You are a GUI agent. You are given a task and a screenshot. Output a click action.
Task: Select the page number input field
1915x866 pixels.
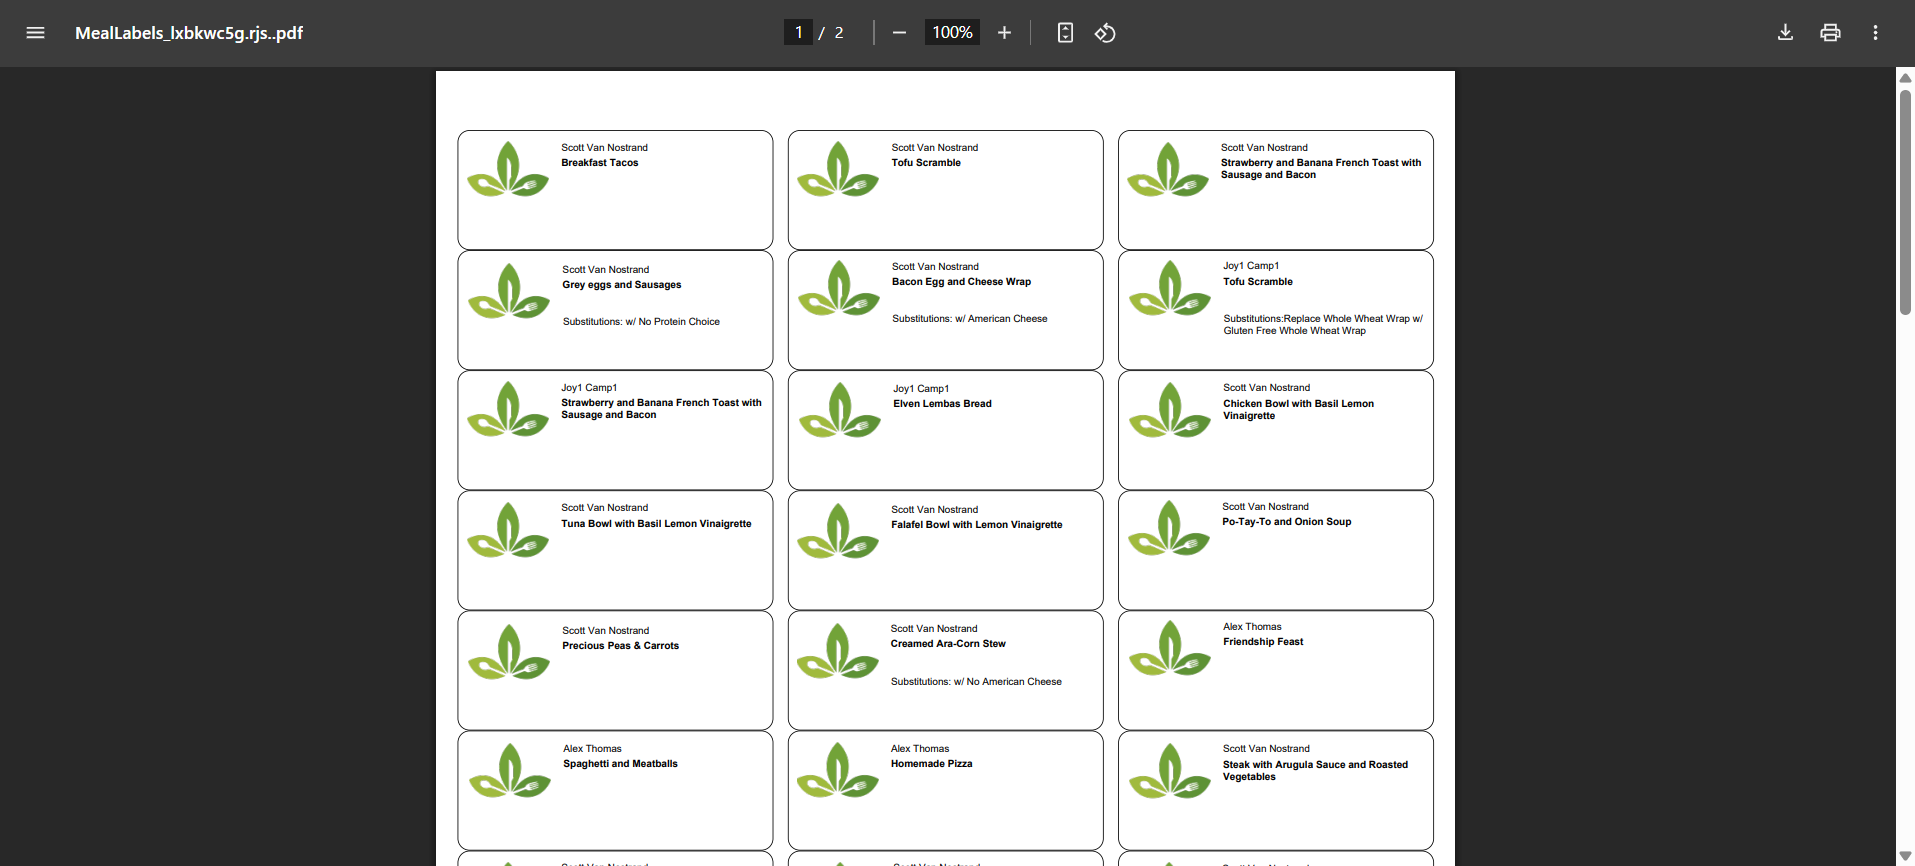tap(798, 33)
